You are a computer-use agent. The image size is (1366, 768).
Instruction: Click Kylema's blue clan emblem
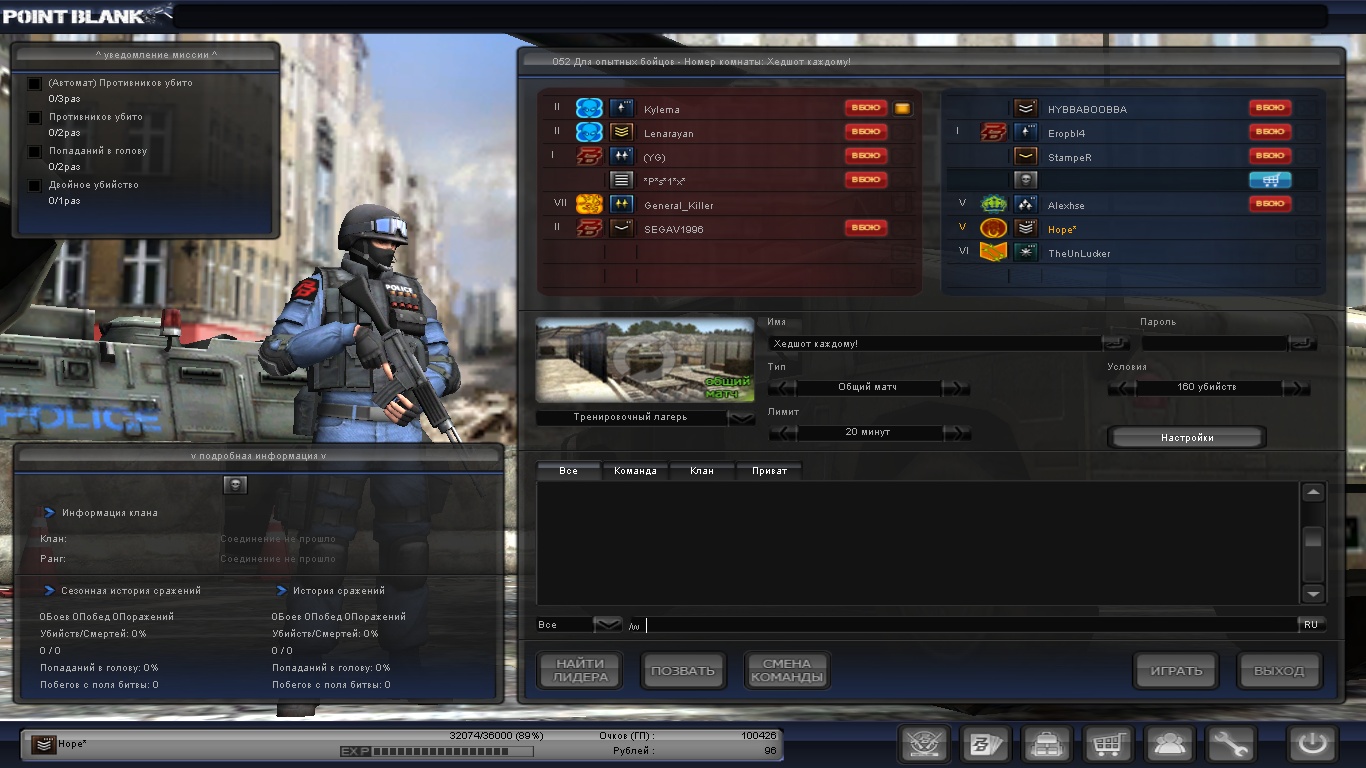589,108
